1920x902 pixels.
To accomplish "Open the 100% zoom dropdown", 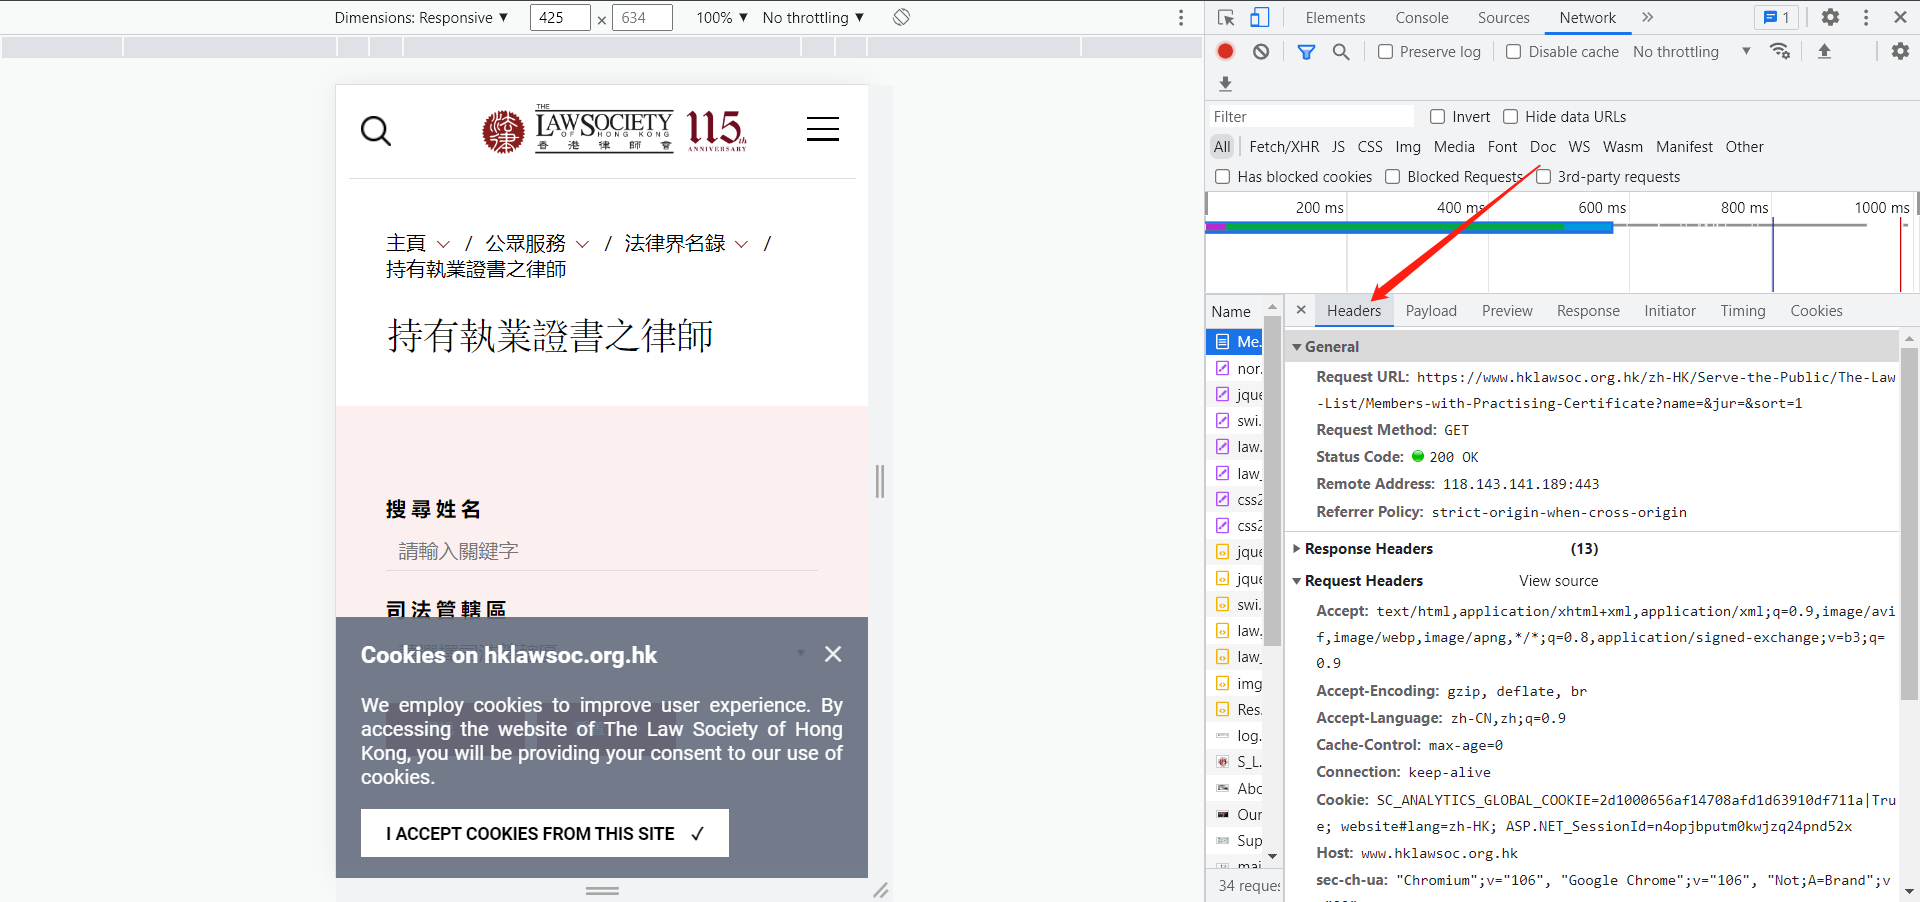I will (x=722, y=17).
